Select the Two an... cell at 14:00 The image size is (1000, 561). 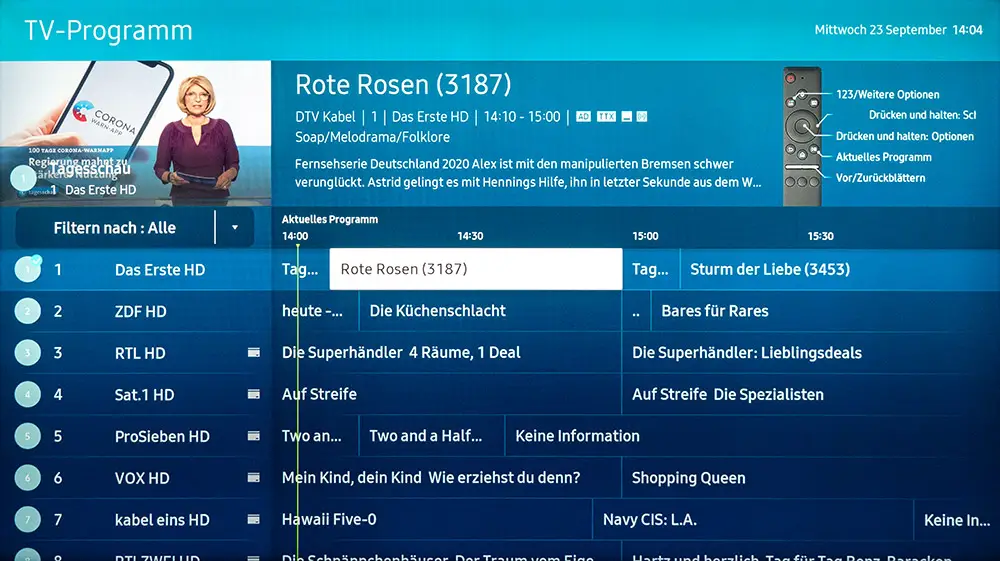[315, 436]
